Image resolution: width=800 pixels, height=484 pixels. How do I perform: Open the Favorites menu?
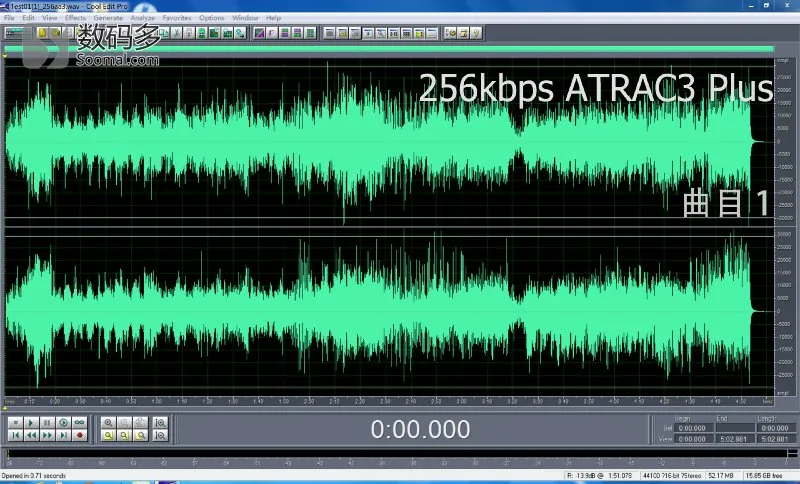tap(177, 18)
